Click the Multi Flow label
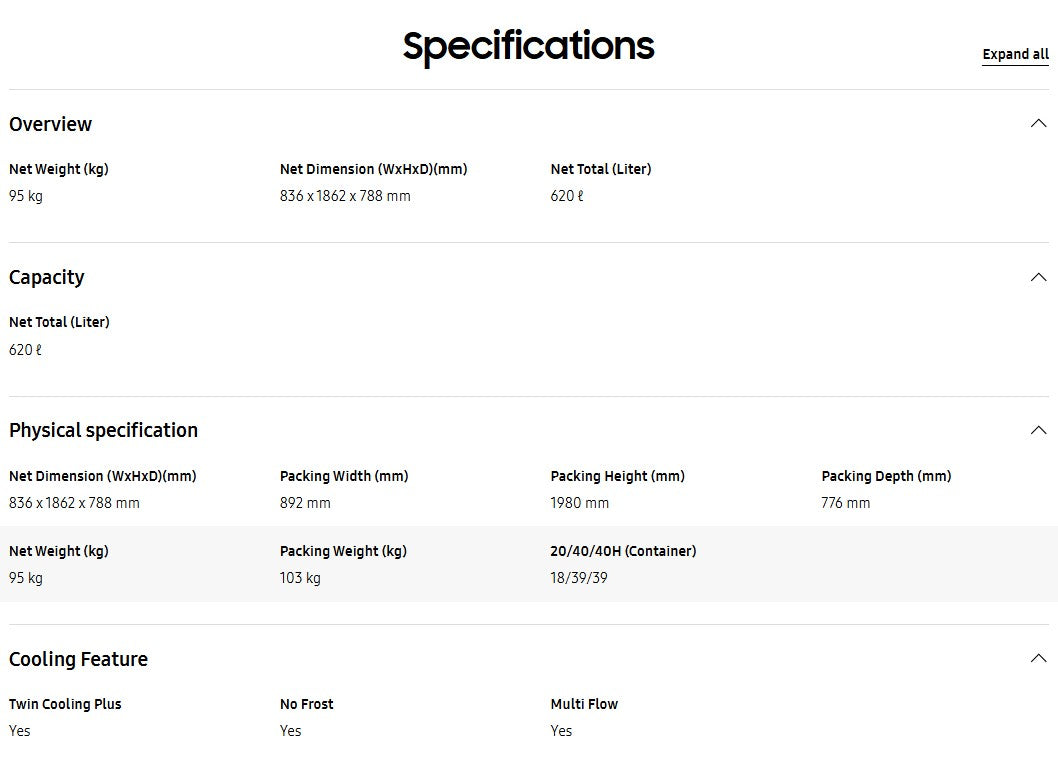1058x777 pixels. point(584,704)
